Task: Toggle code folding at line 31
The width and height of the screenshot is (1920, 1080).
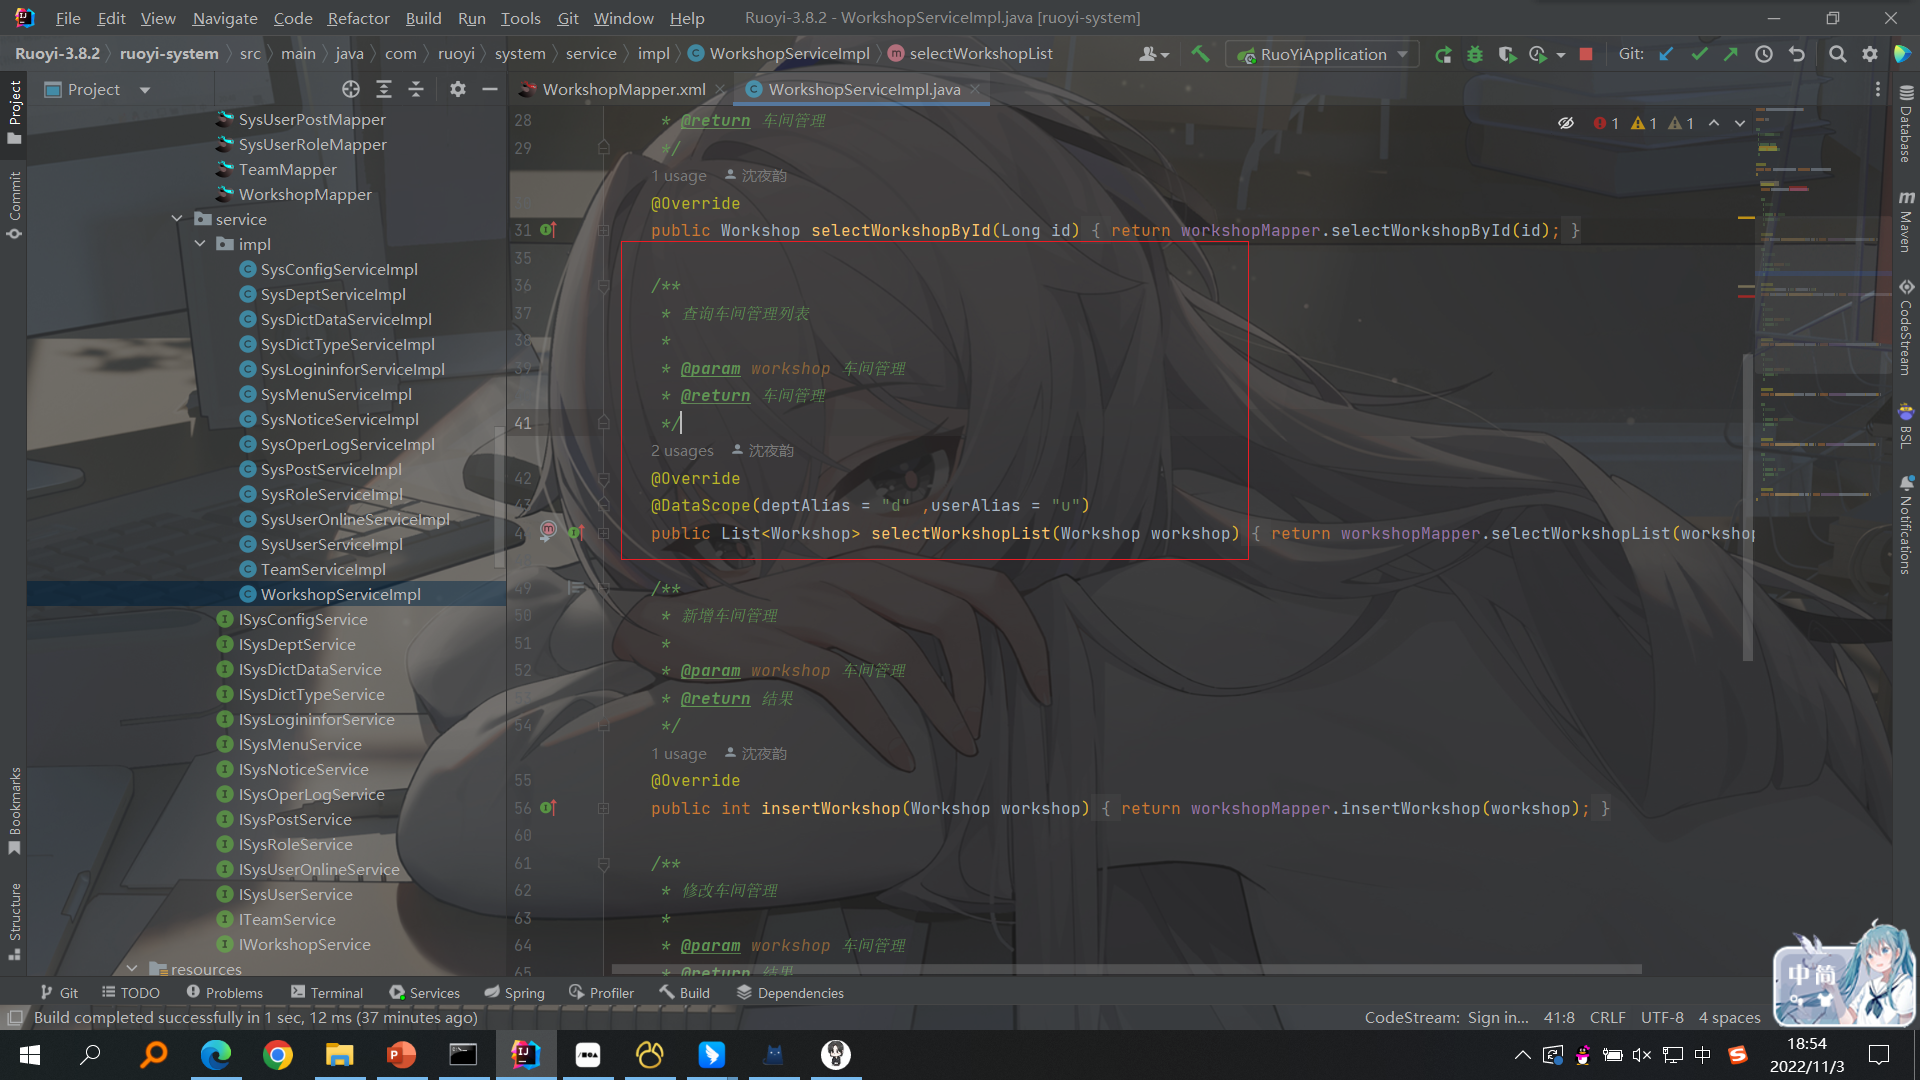Action: point(604,230)
